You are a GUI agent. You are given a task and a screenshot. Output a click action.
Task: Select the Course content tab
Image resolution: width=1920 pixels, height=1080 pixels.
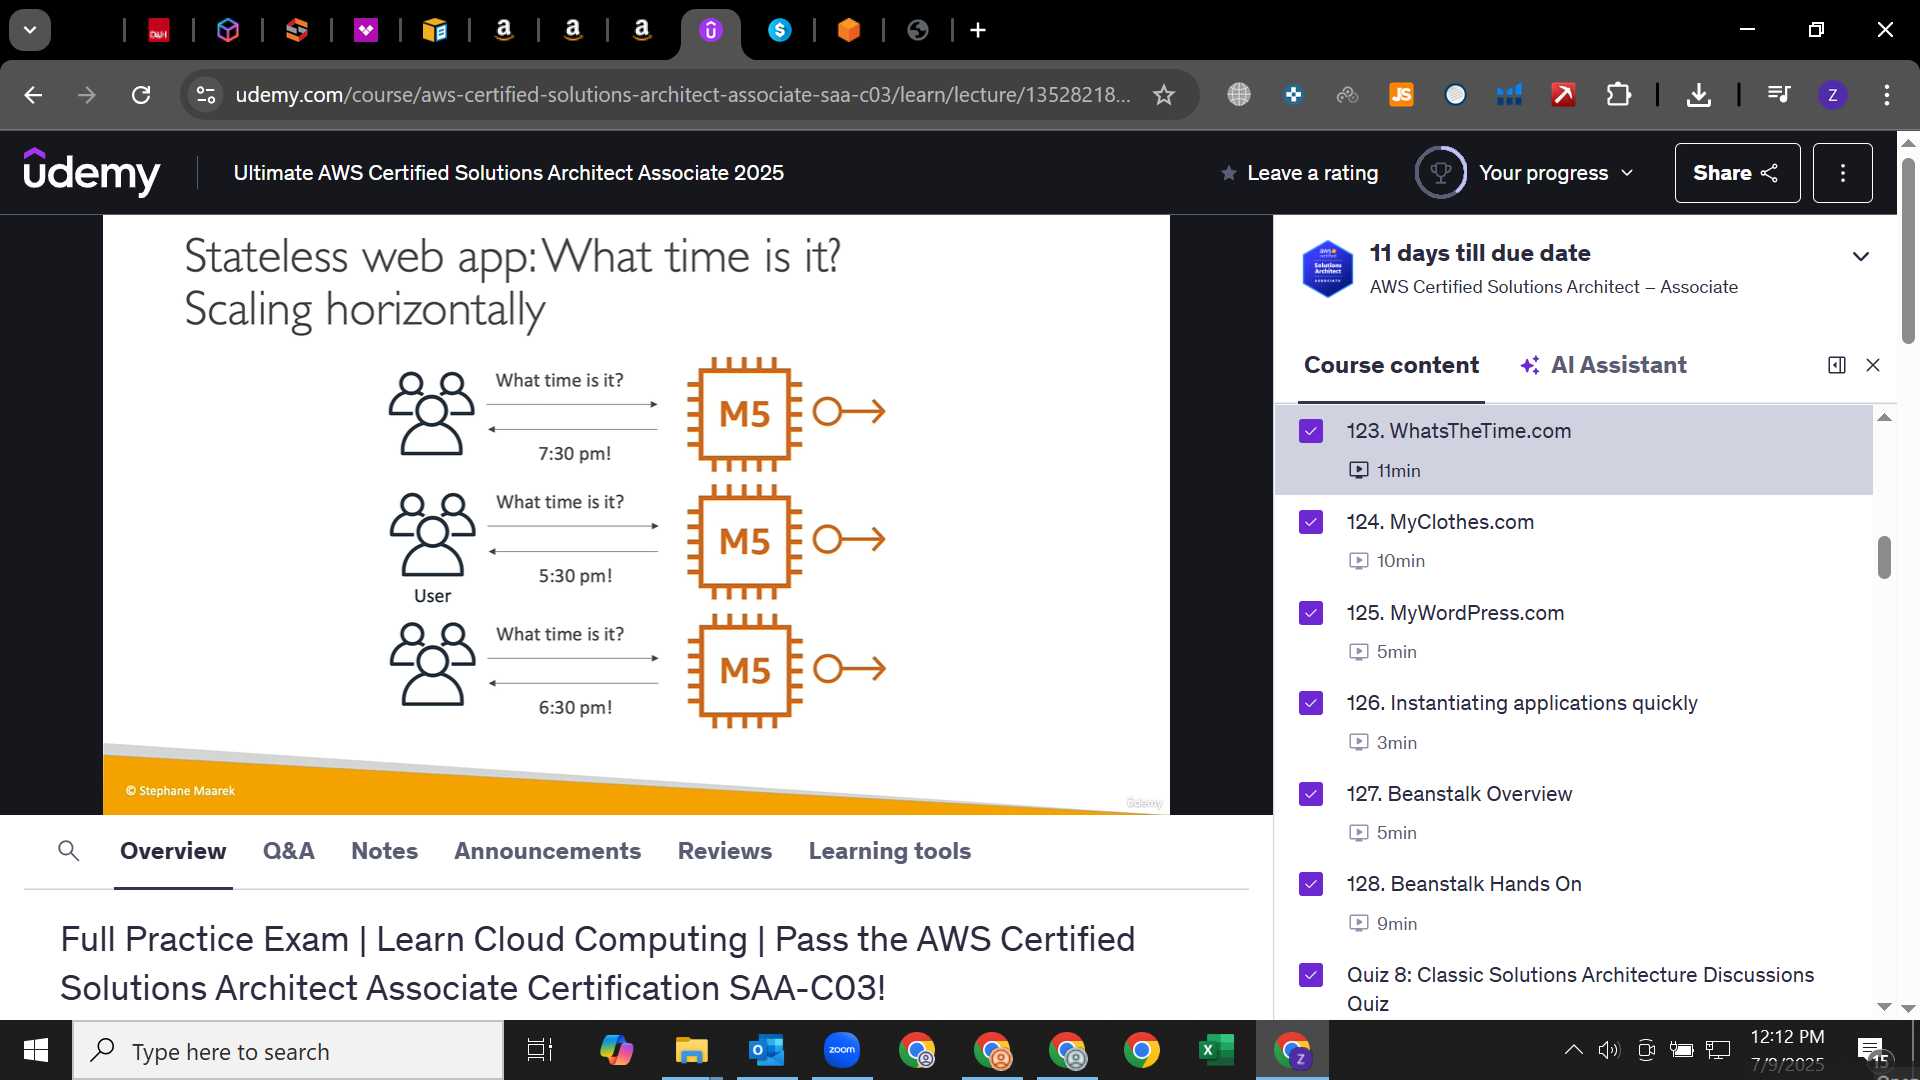pos(1391,365)
